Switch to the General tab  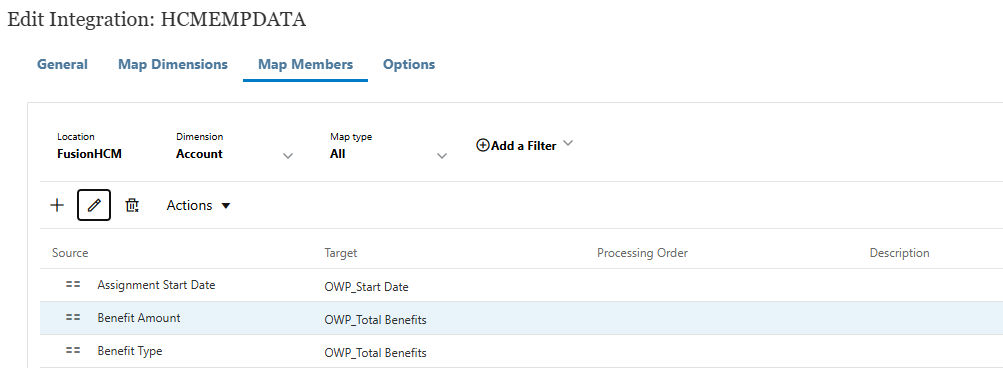[x=62, y=64]
